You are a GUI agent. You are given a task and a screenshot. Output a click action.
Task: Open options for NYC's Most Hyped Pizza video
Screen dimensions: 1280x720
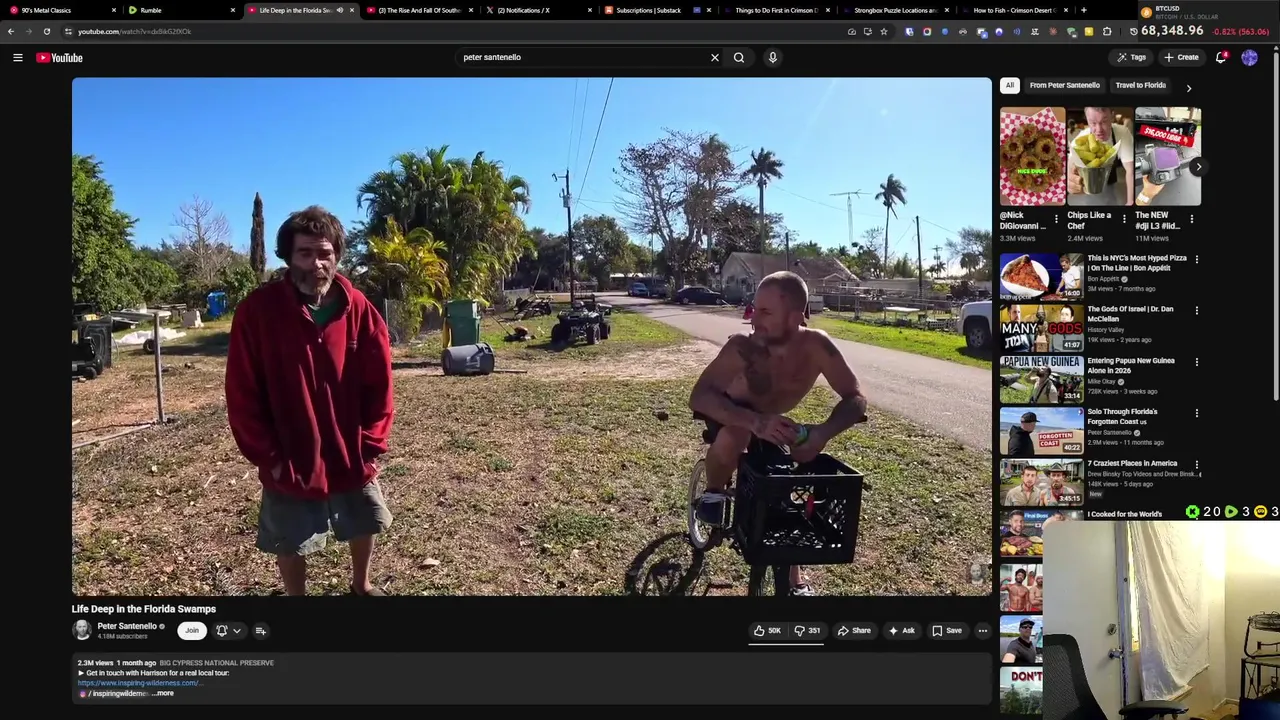click(1196, 260)
